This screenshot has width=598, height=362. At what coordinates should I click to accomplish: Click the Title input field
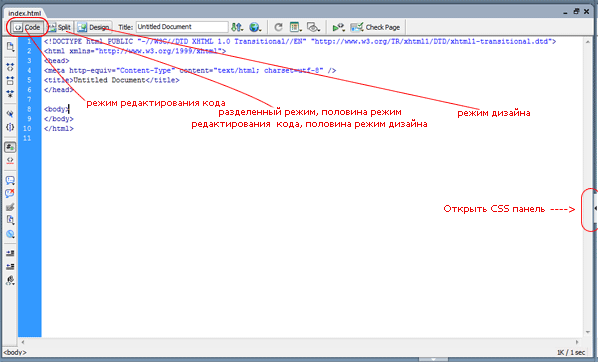[182, 27]
